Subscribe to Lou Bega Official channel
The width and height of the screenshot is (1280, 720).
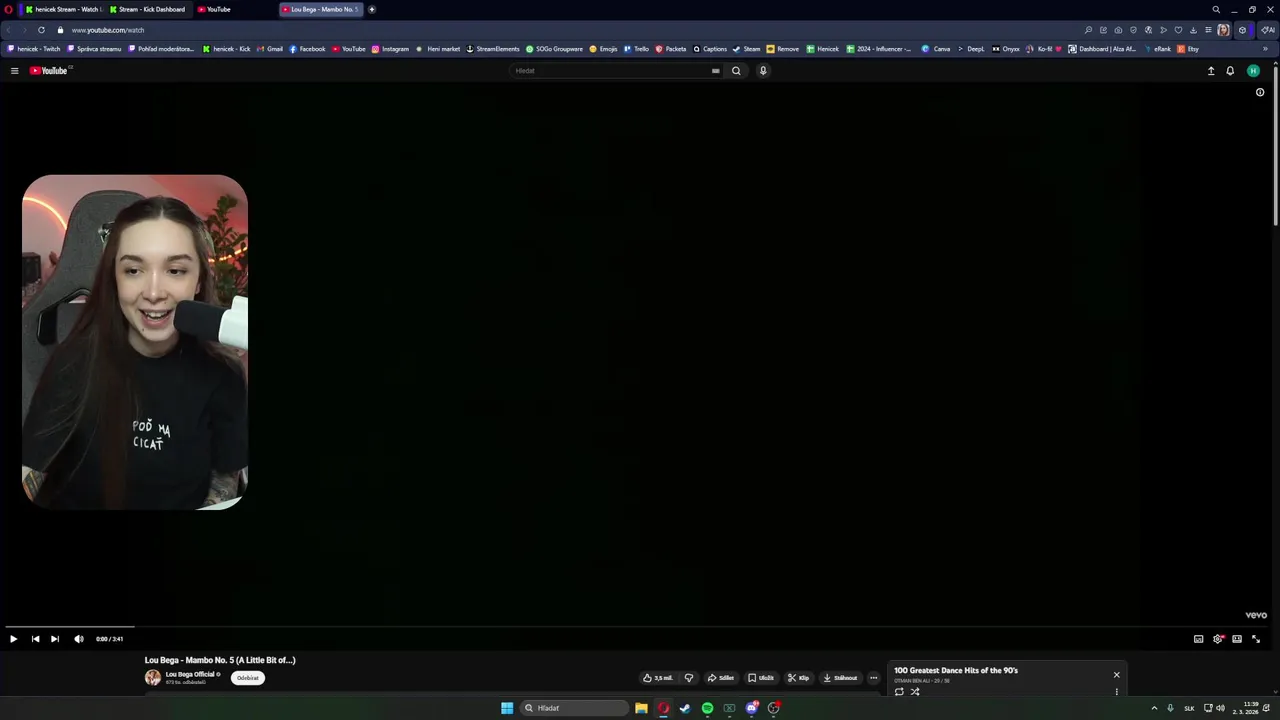248,678
